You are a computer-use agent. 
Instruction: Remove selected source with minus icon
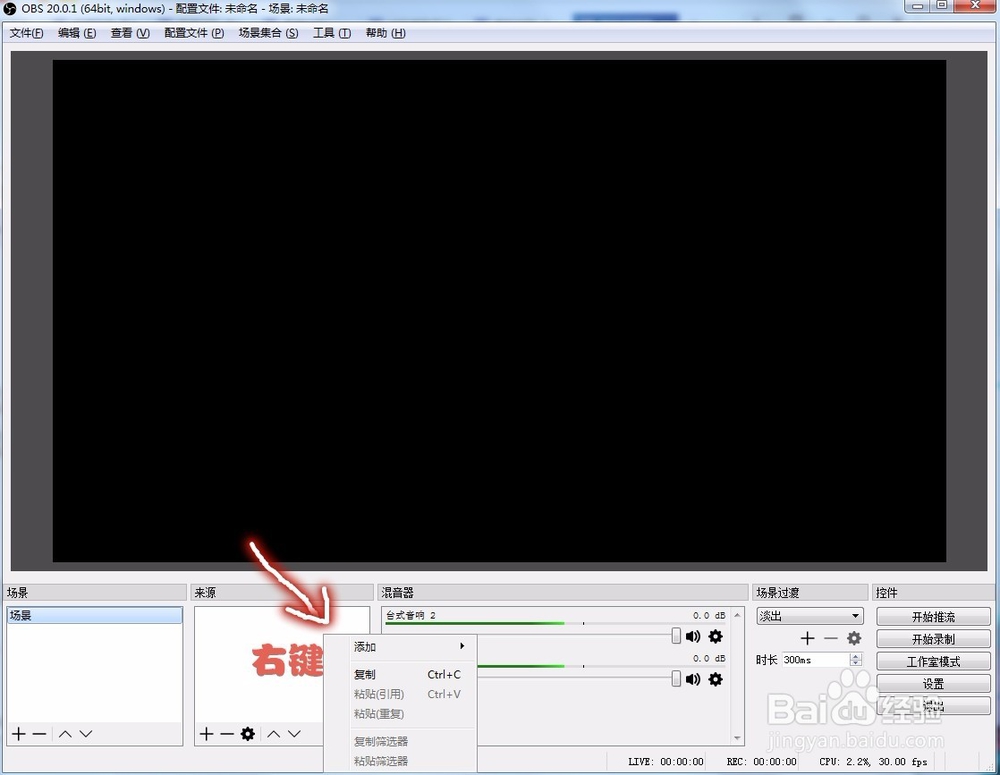pos(227,734)
